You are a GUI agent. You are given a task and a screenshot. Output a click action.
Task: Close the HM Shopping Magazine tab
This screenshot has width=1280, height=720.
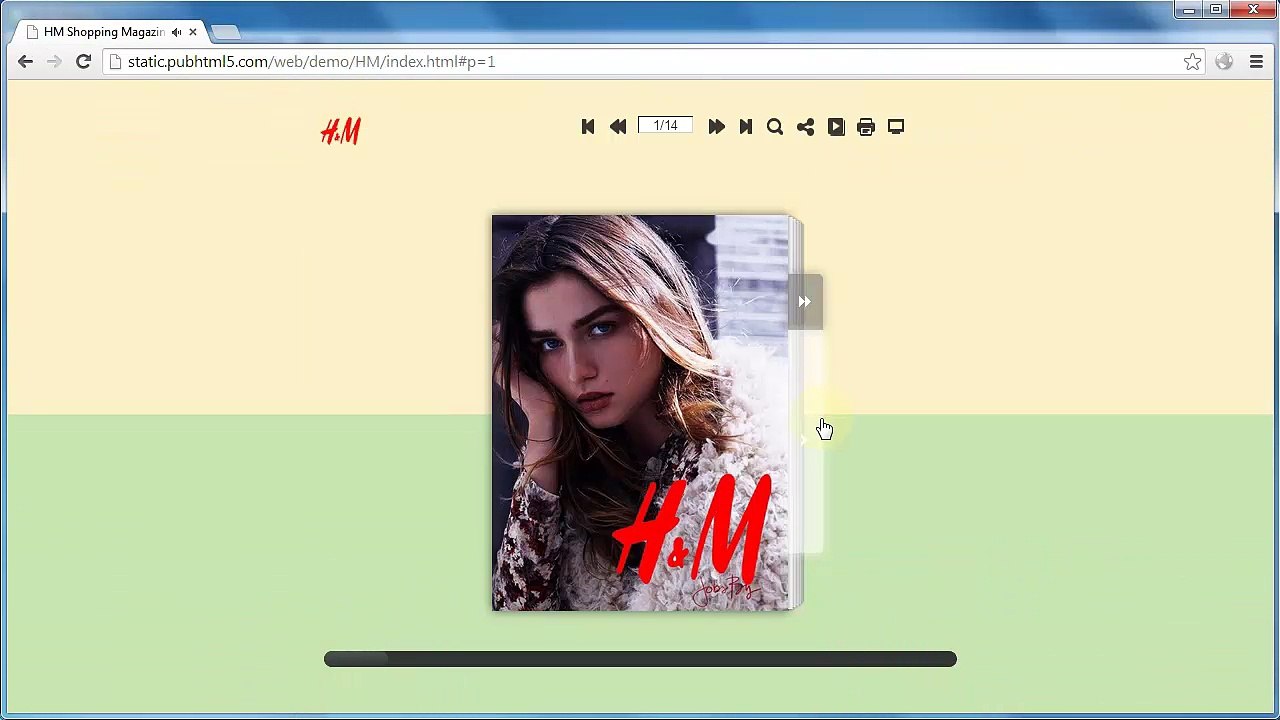click(x=193, y=32)
